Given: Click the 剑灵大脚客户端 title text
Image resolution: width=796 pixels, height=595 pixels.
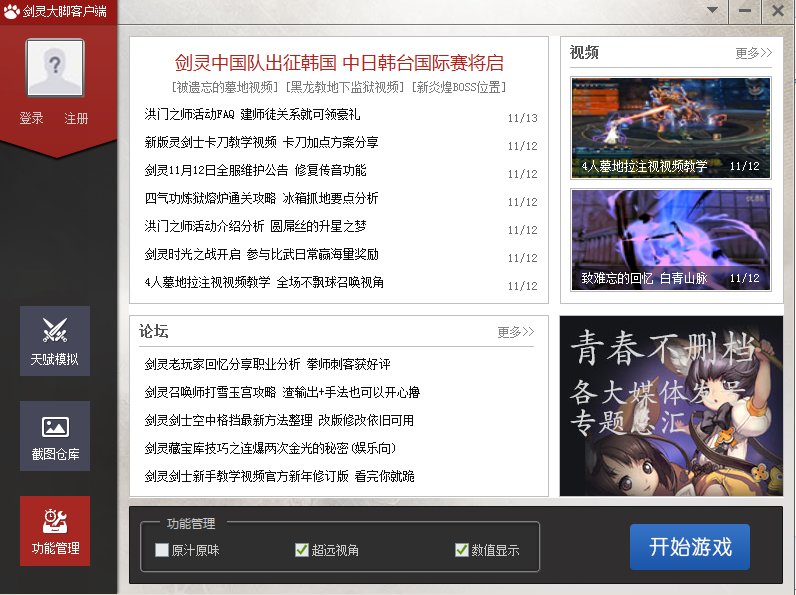Looking at the screenshot, I should click(65, 11).
